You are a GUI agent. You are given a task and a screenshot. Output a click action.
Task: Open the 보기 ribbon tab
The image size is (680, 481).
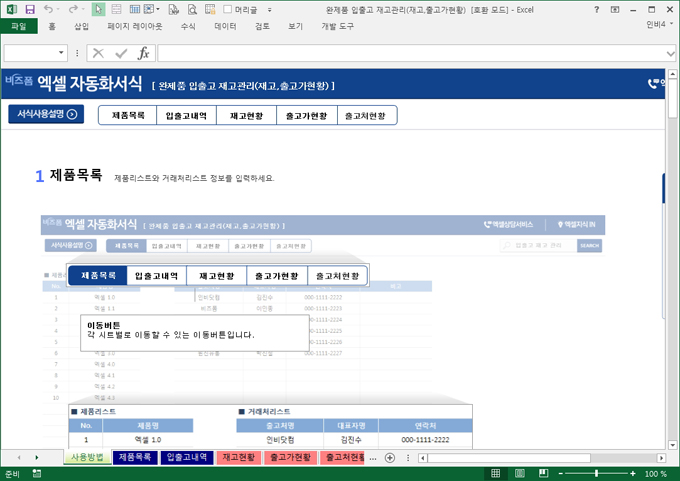295,26
